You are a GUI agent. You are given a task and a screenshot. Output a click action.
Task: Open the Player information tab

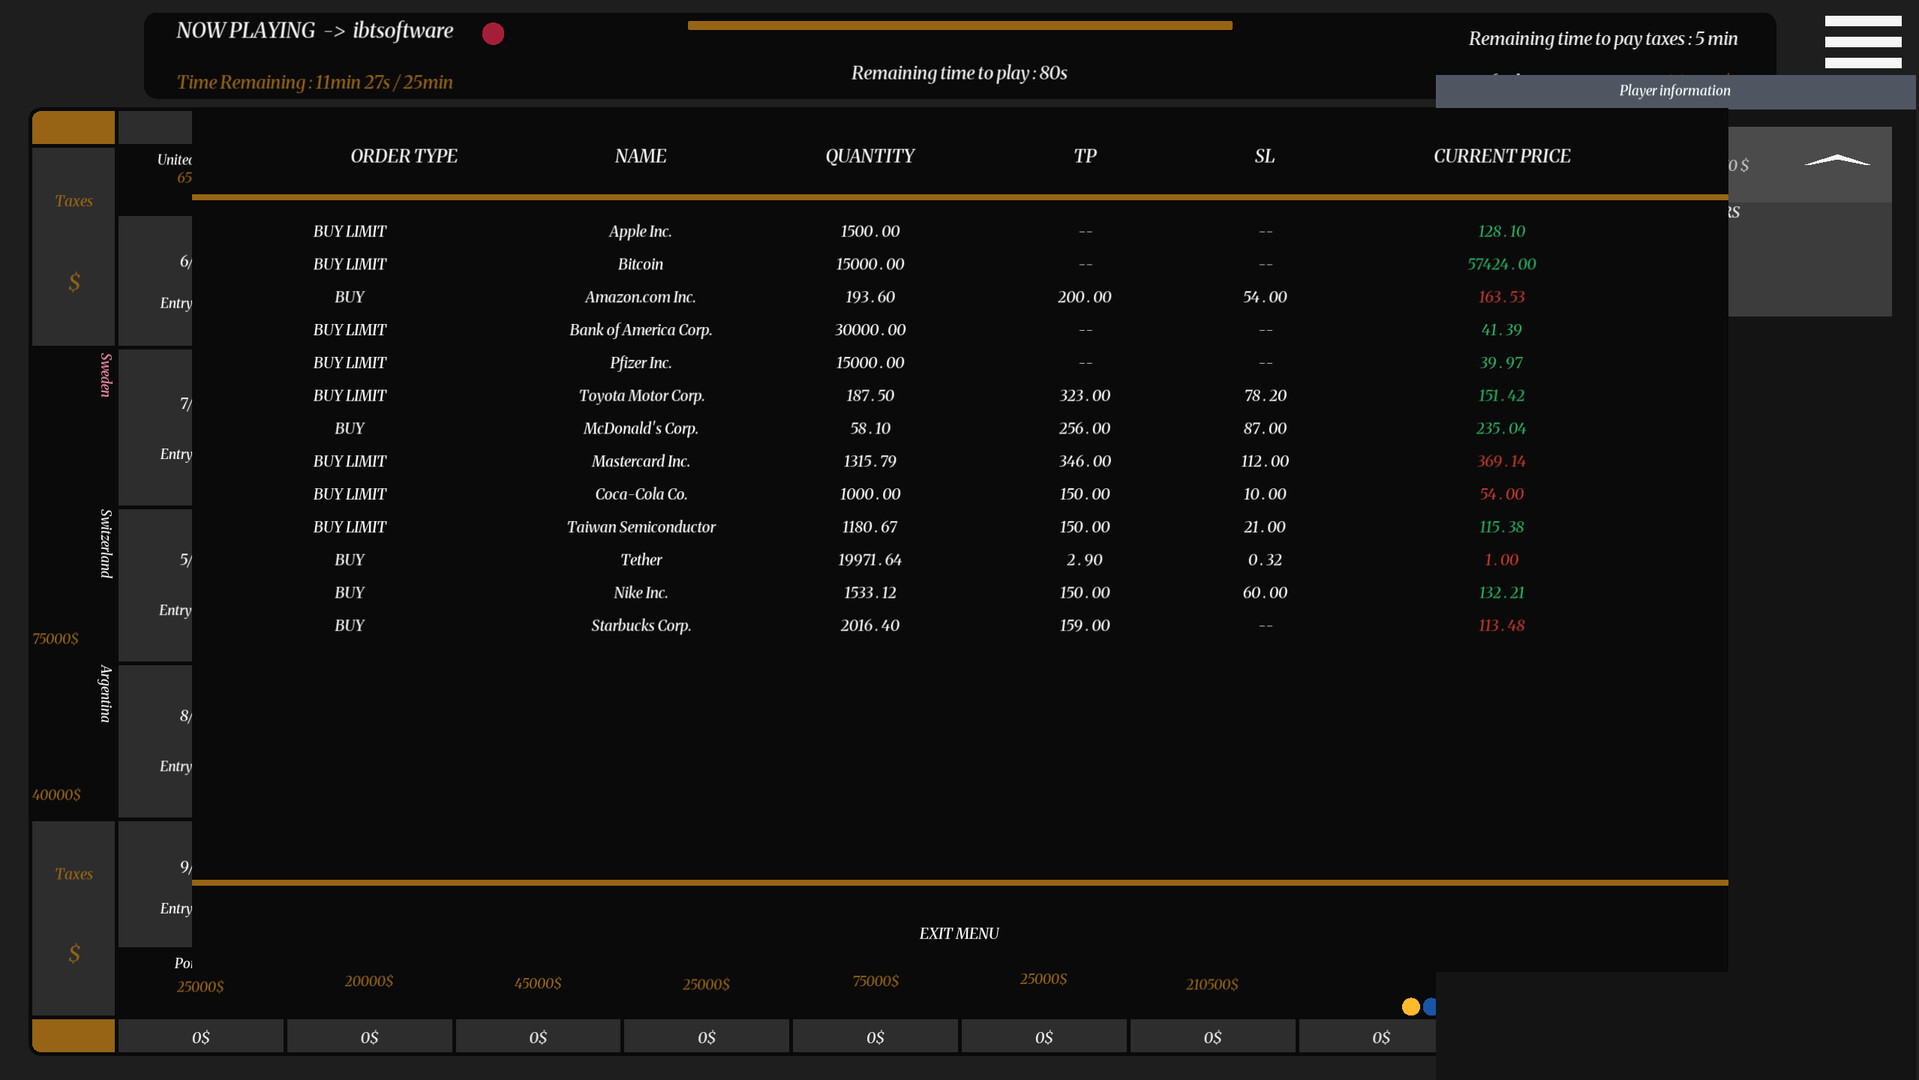click(1674, 91)
